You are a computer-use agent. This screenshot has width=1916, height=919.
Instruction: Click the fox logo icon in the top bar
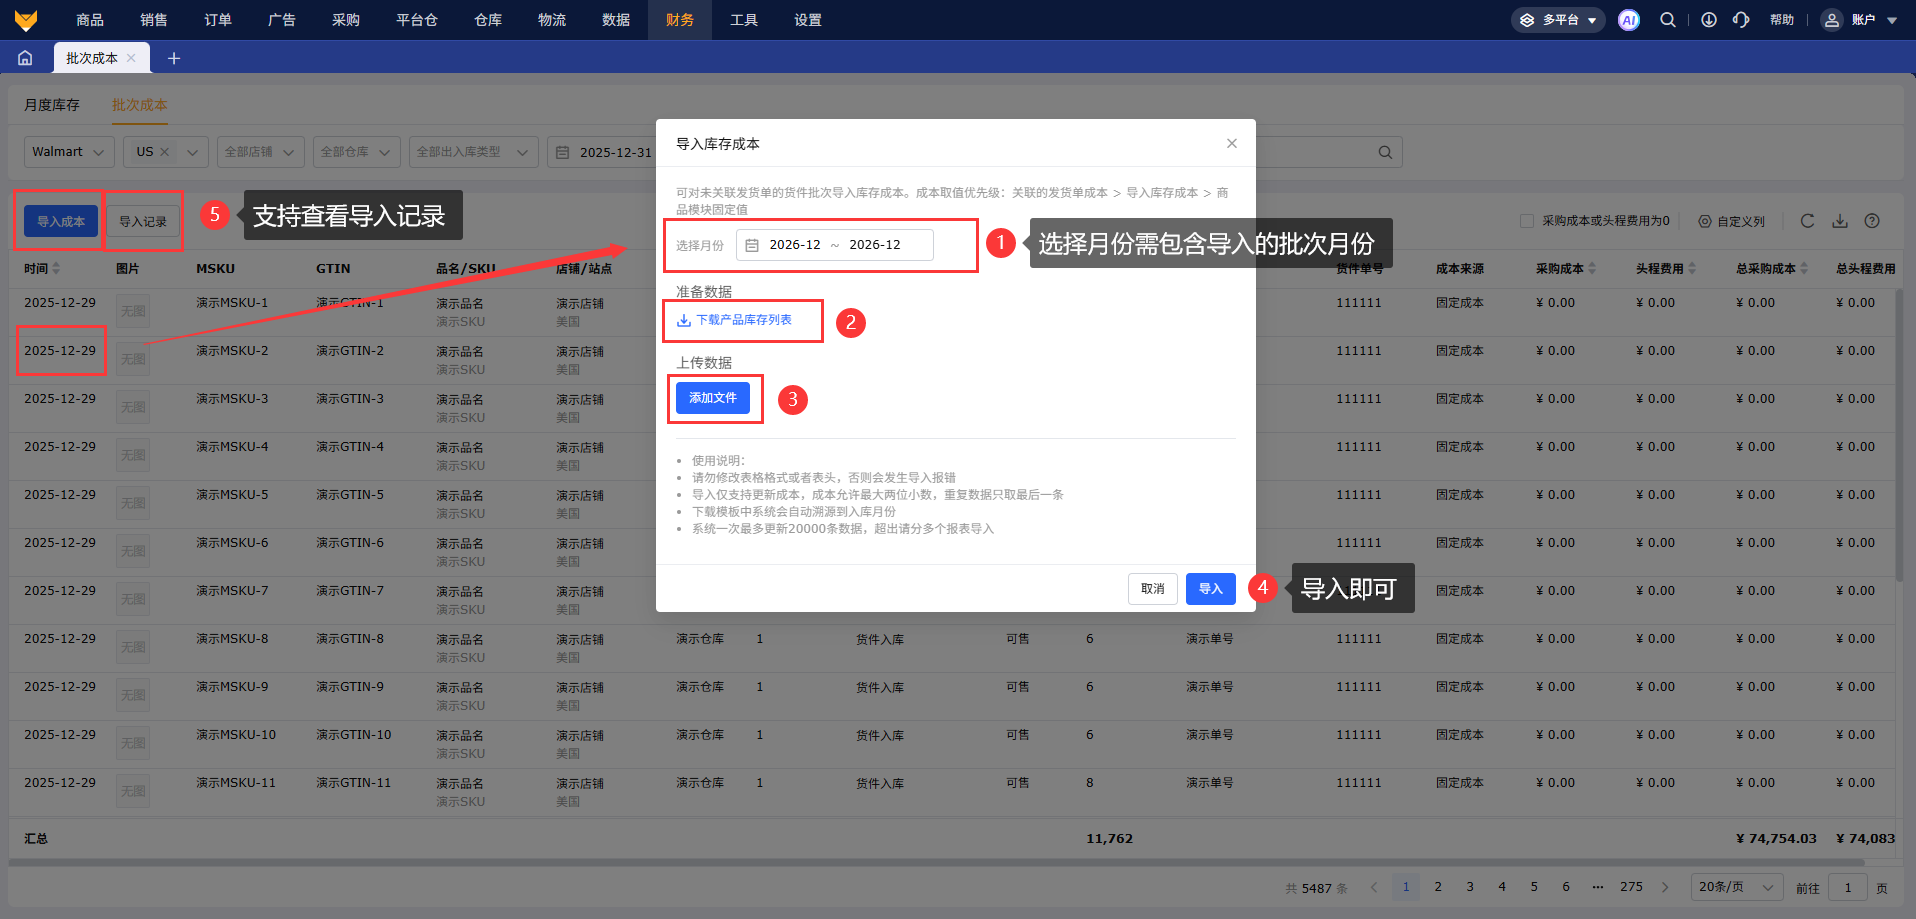click(26, 20)
